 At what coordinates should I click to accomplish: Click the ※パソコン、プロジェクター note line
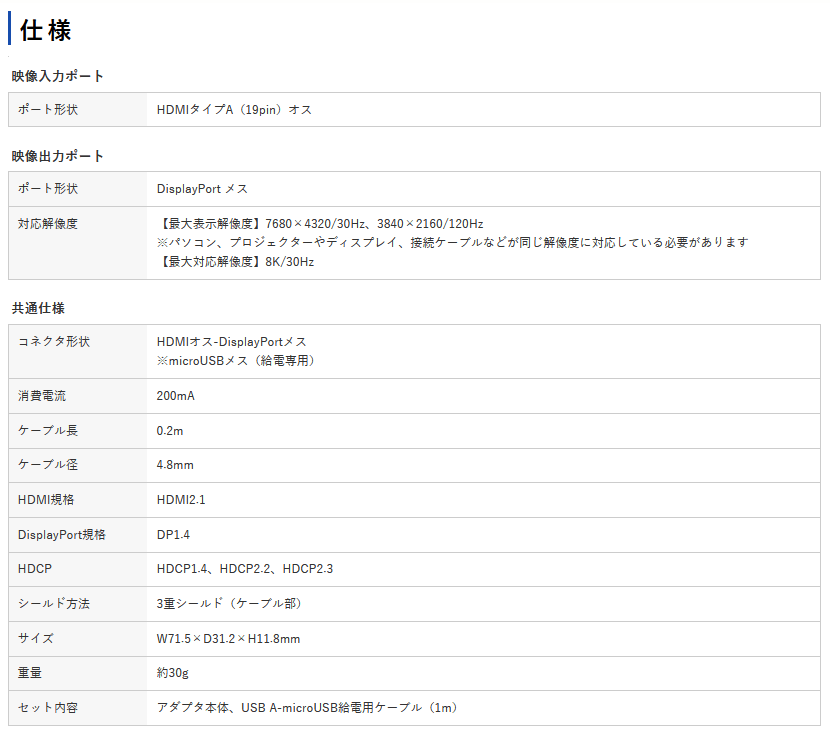453,242
